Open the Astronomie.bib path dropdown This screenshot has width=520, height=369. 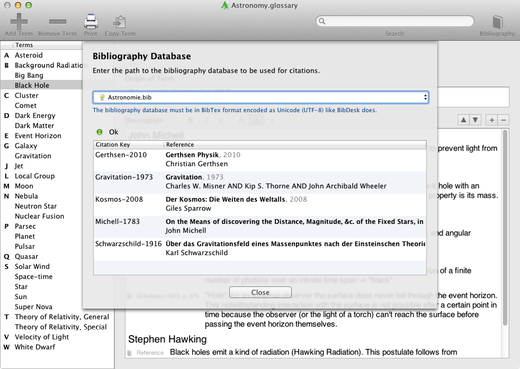click(261, 97)
